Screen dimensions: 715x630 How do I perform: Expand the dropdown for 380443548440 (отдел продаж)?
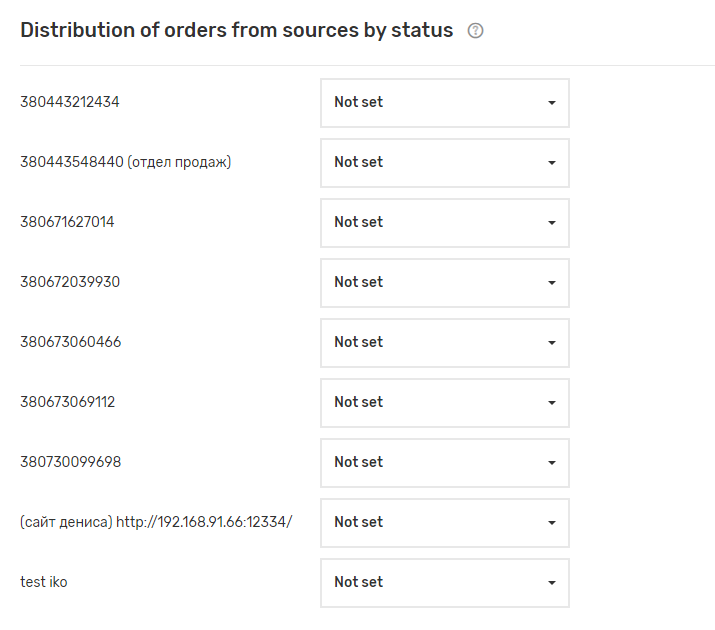point(444,163)
